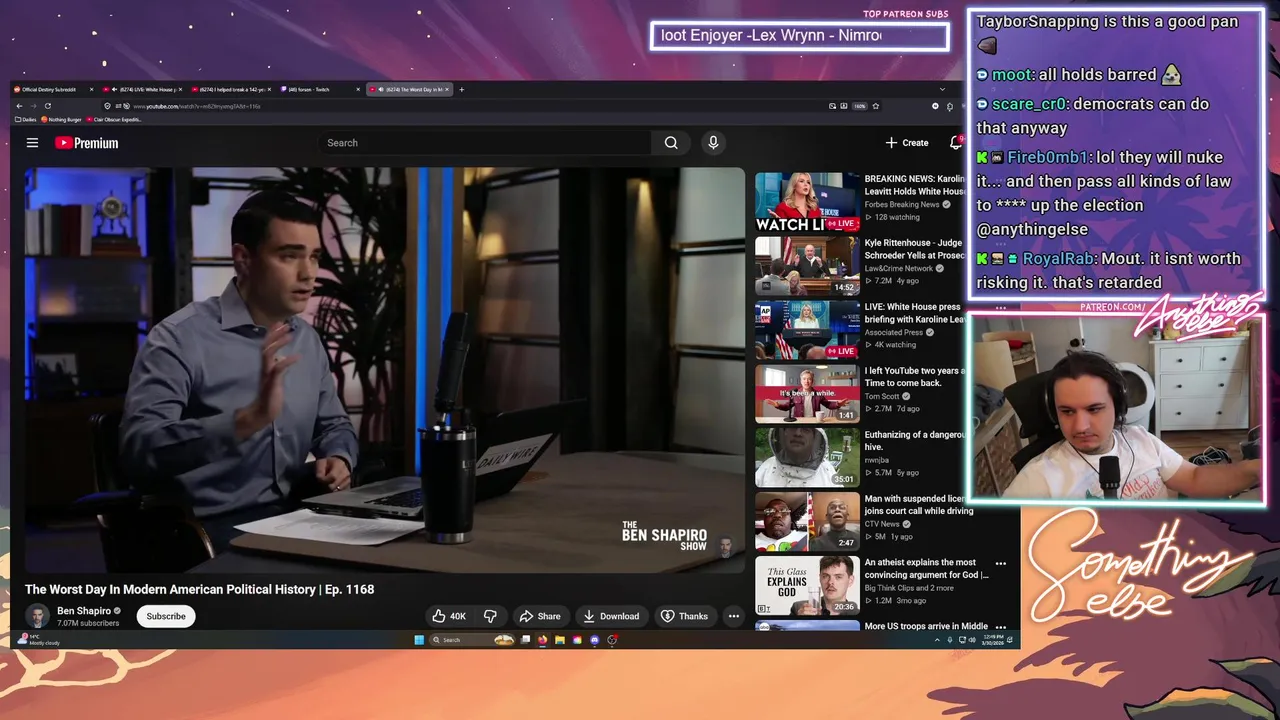Open Euthanizing a dangerous hive thumbnail

point(807,458)
